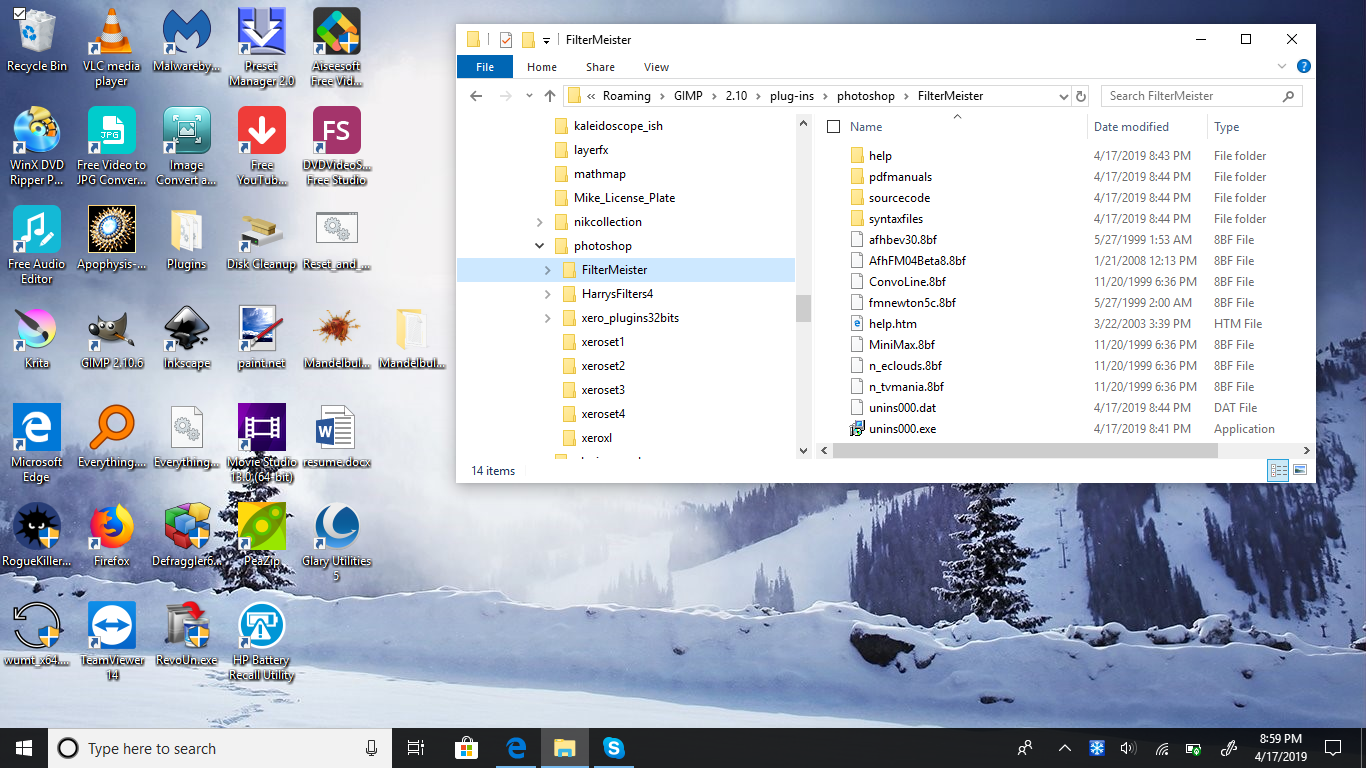Select the unins000.exe file
The height and width of the screenshot is (768, 1366).
click(902, 429)
